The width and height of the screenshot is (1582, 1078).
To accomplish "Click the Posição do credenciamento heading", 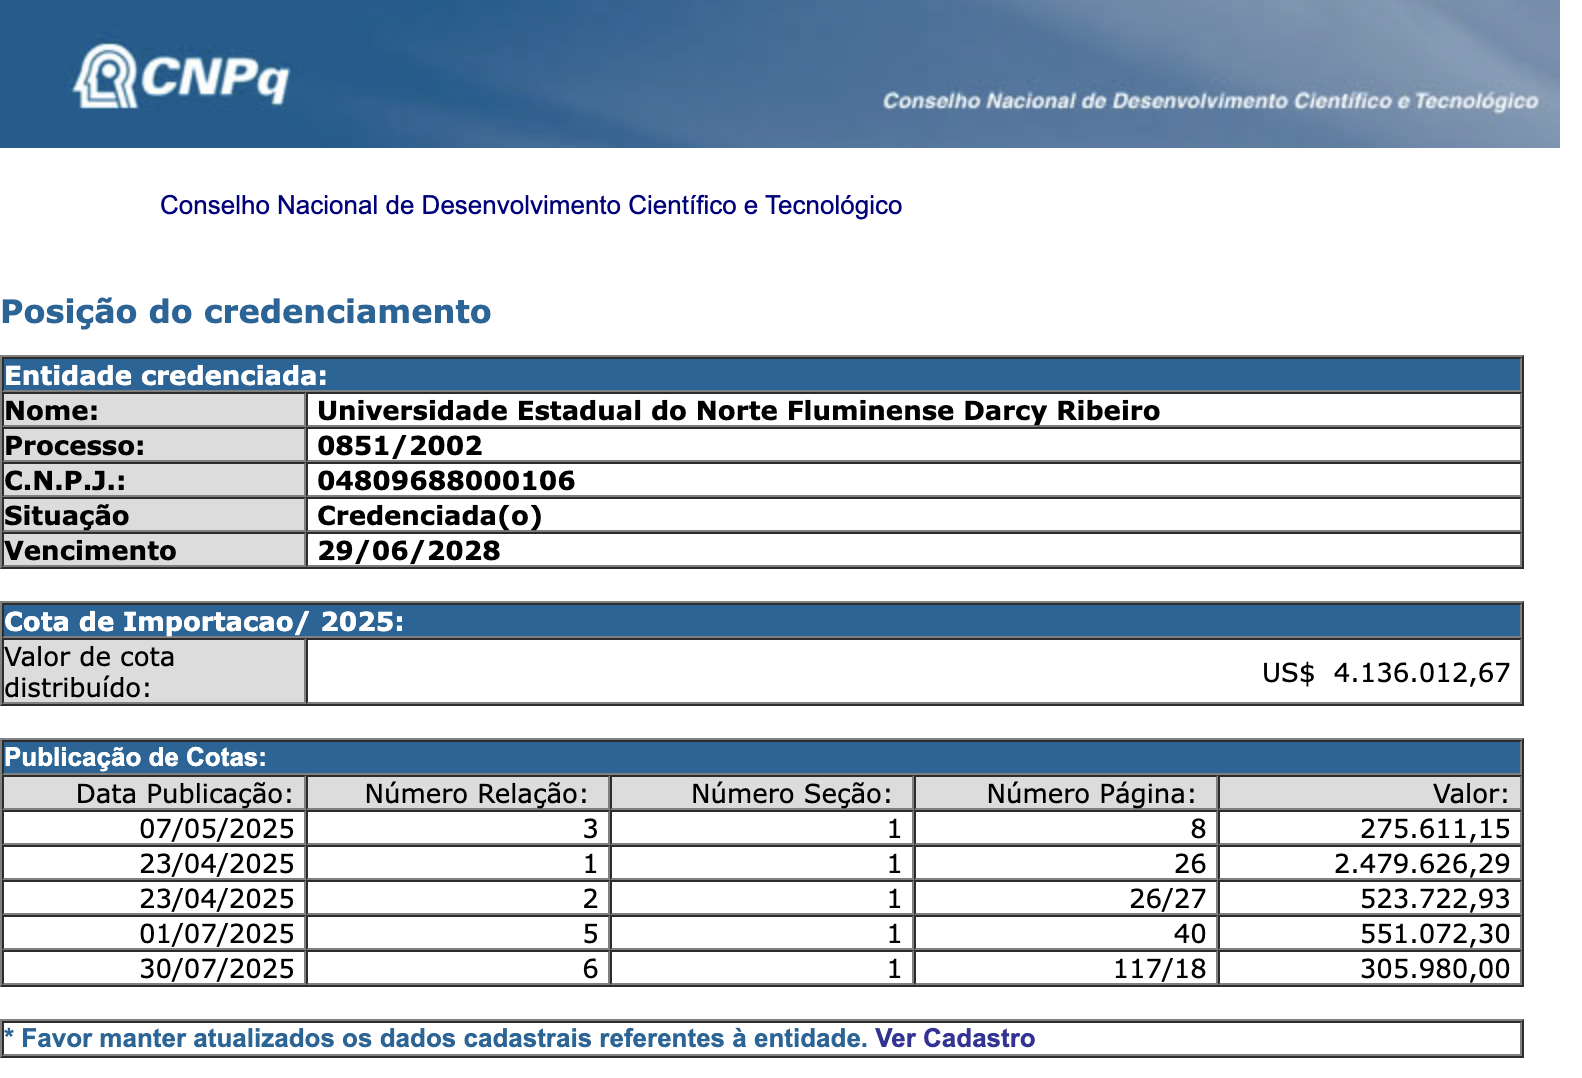I will pos(246,311).
